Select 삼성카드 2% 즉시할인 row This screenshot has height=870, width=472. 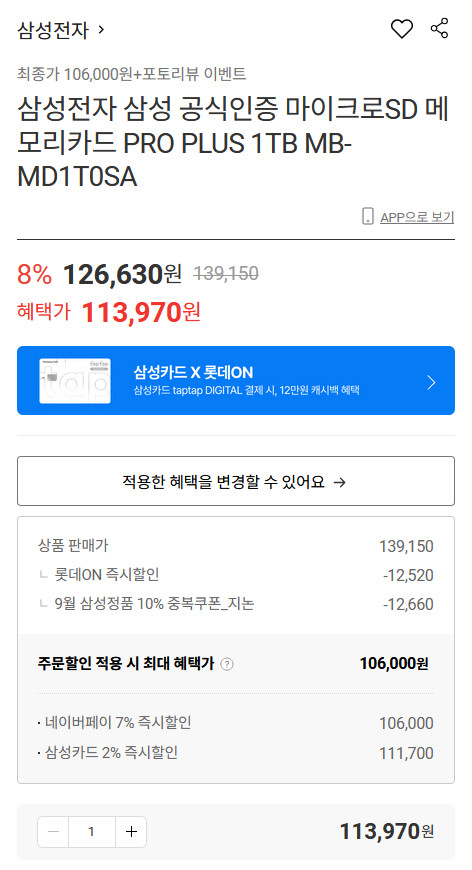pos(236,752)
